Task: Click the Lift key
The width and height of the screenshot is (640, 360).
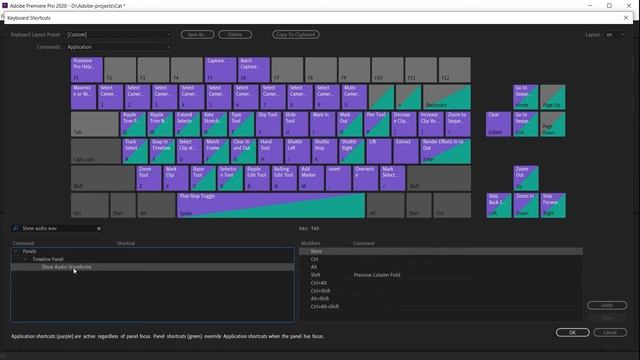Action: tap(379, 151)
